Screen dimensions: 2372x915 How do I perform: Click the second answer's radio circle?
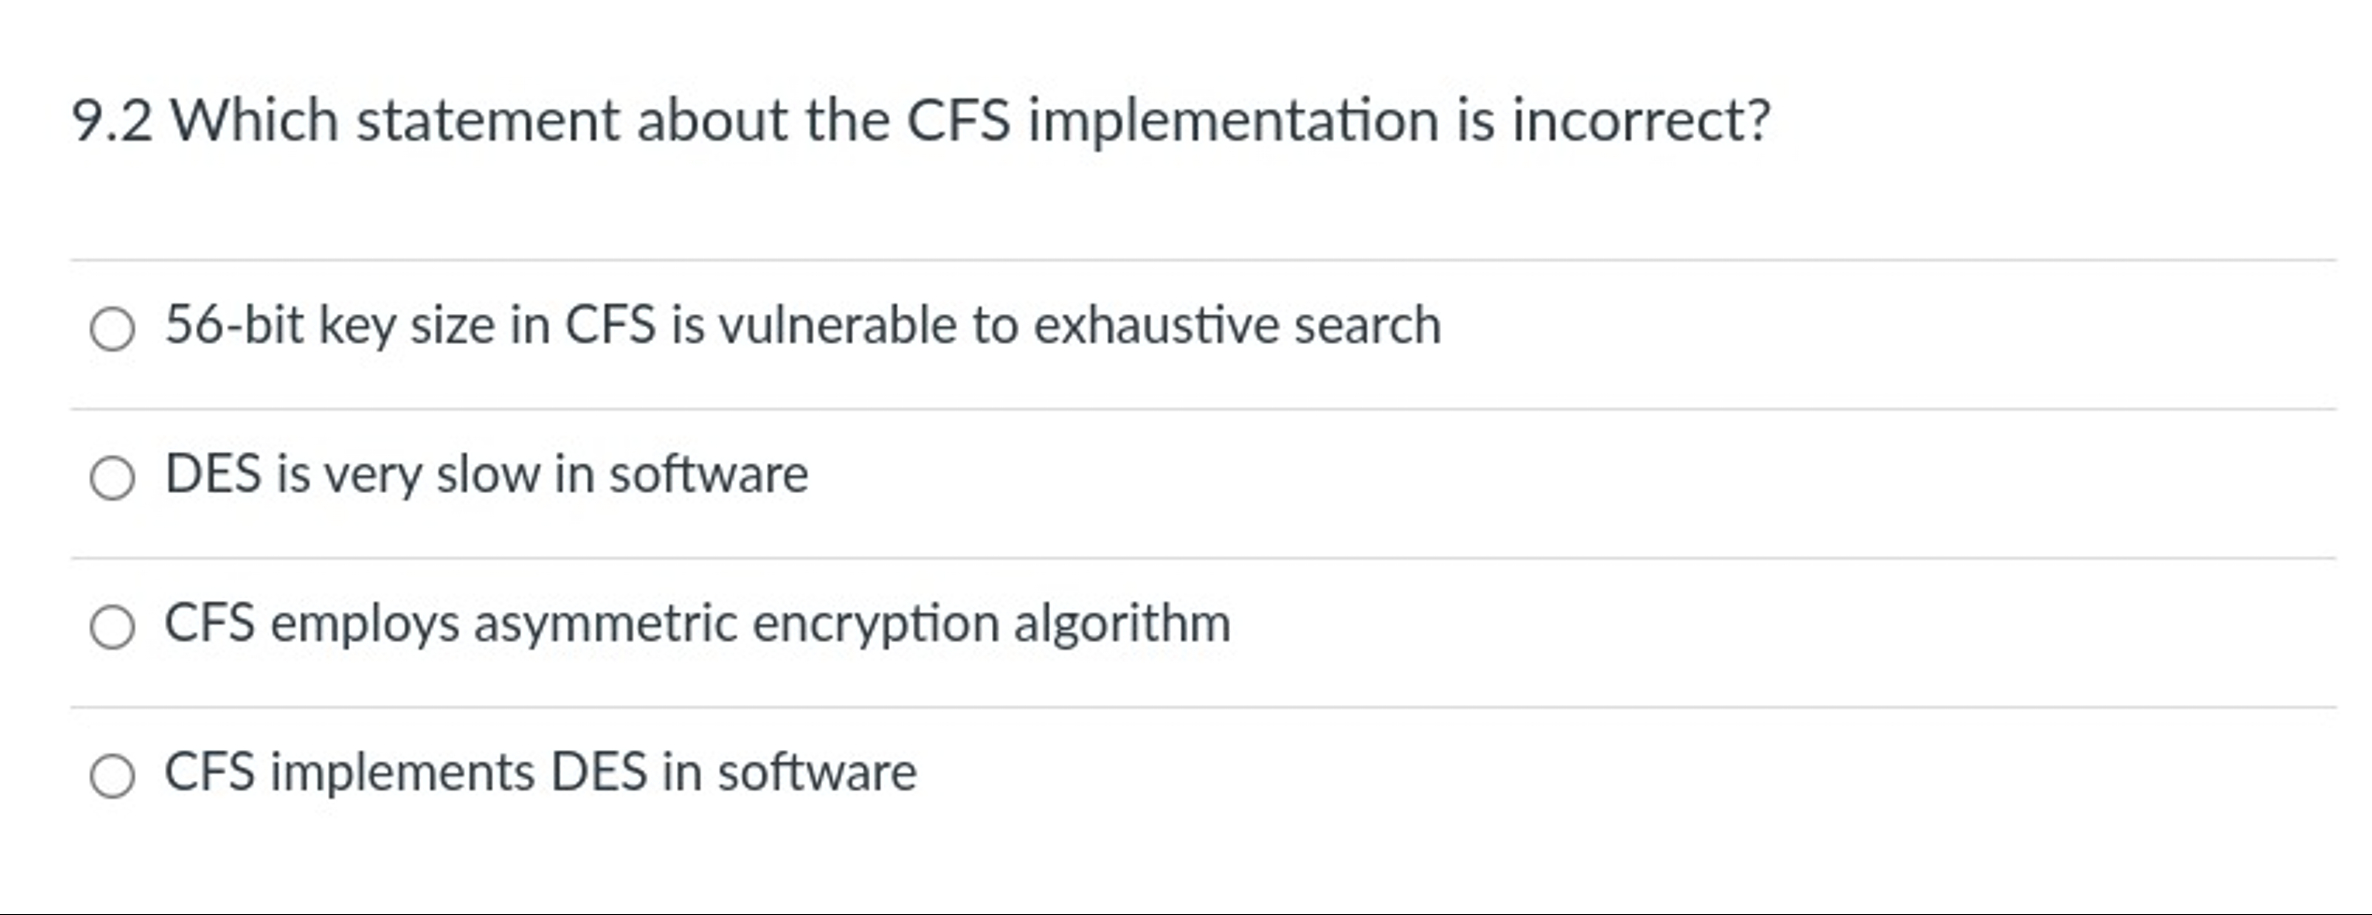coord(111,476)
